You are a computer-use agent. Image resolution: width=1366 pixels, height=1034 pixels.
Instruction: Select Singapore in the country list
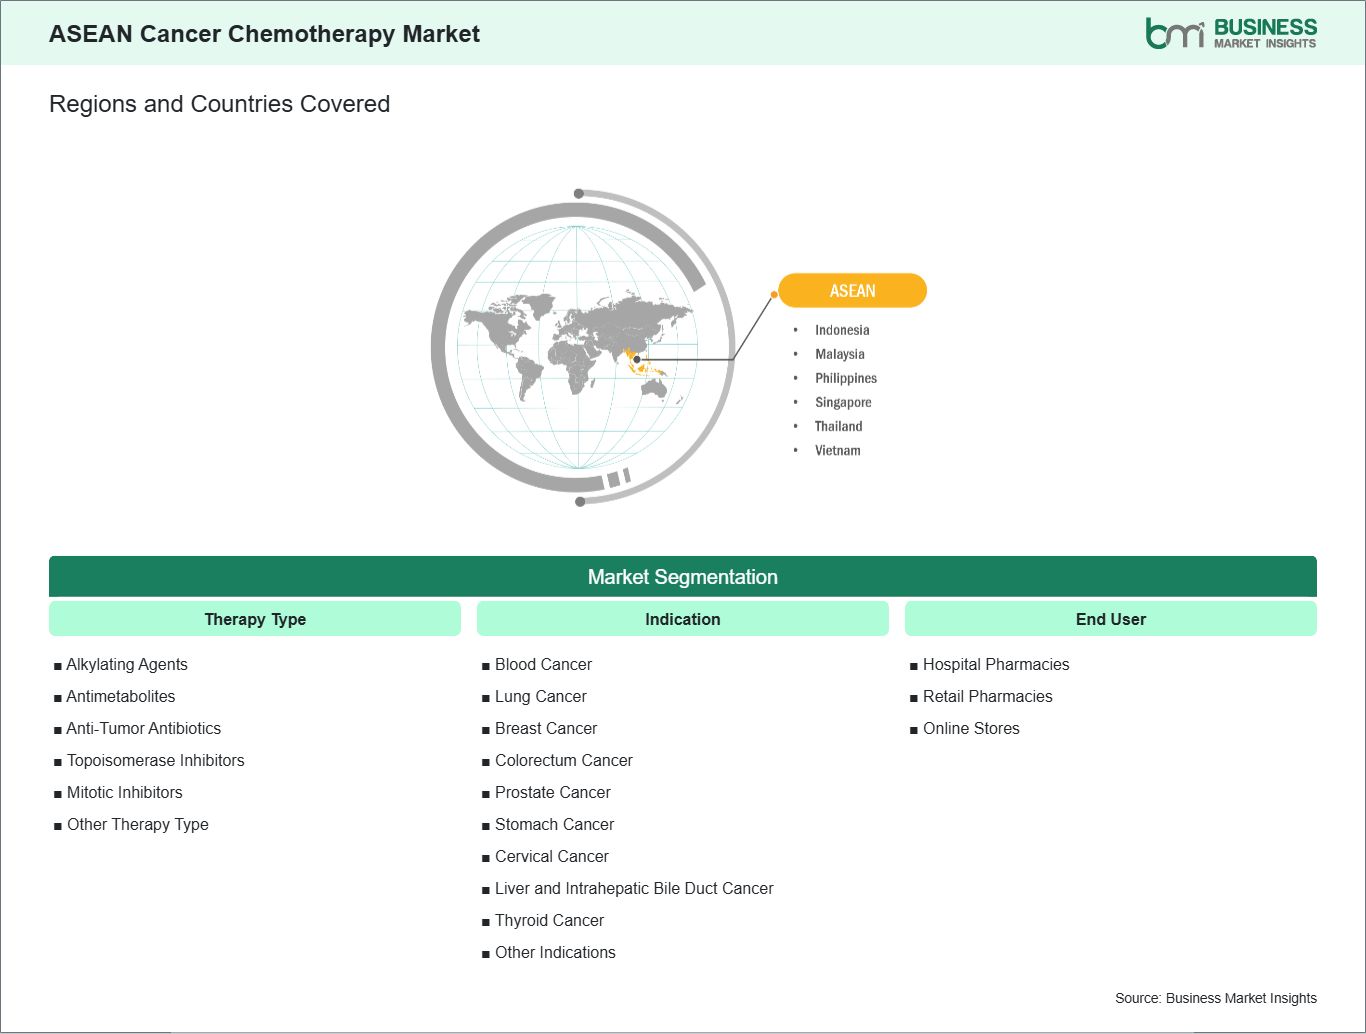click(842, 402)
